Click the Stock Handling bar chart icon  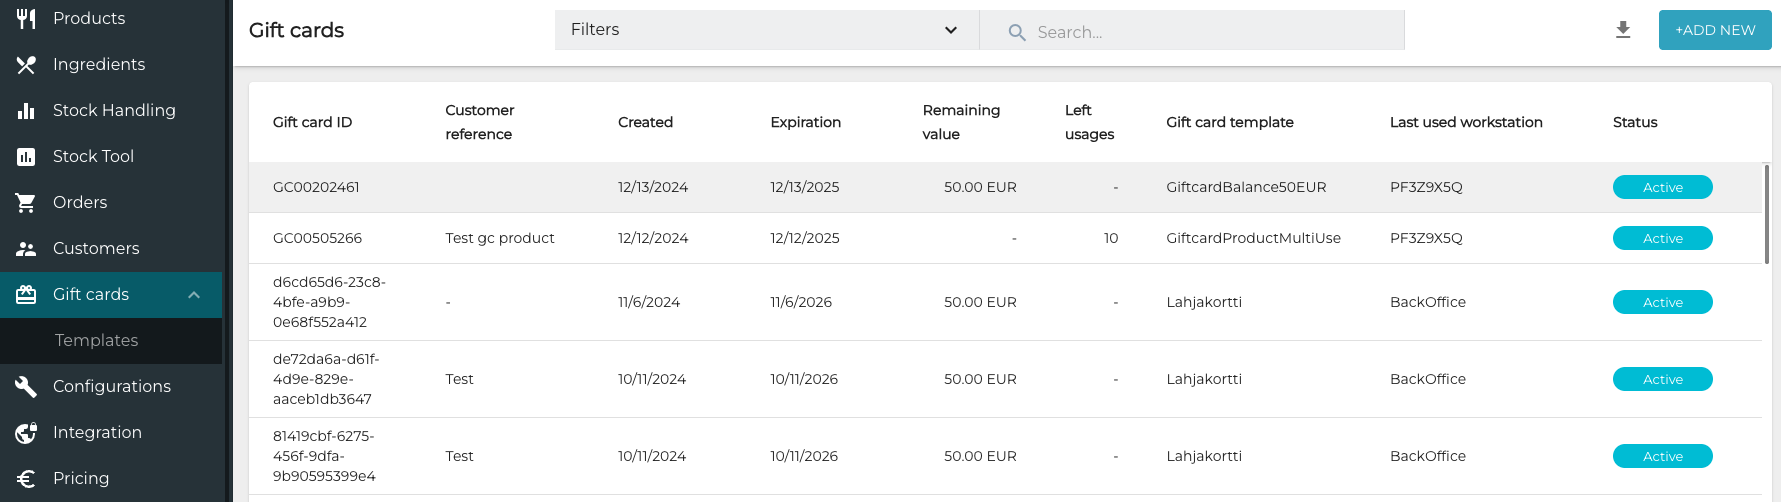[26, 110]
